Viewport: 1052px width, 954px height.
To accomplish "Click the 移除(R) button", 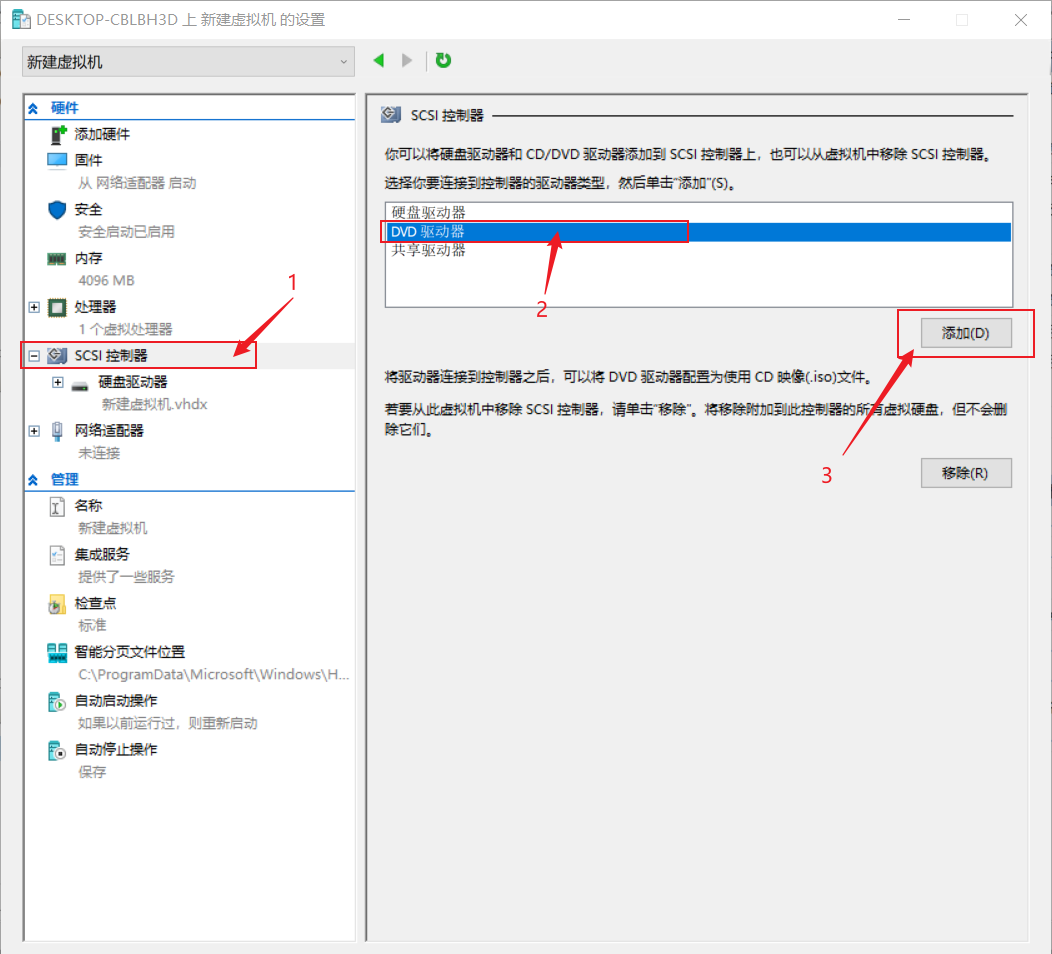I will pos(965,473).
